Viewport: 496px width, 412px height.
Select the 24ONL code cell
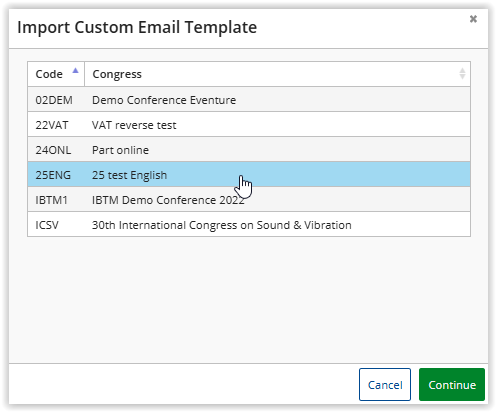tap(53, 150)
